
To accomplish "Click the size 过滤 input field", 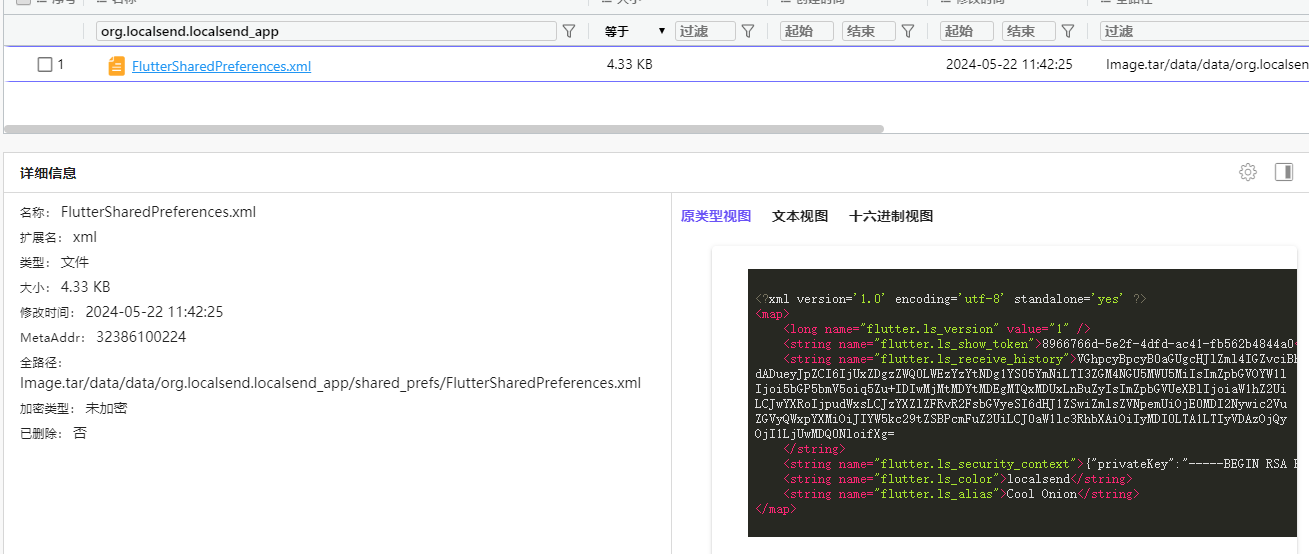I will [x=705, y=32].
